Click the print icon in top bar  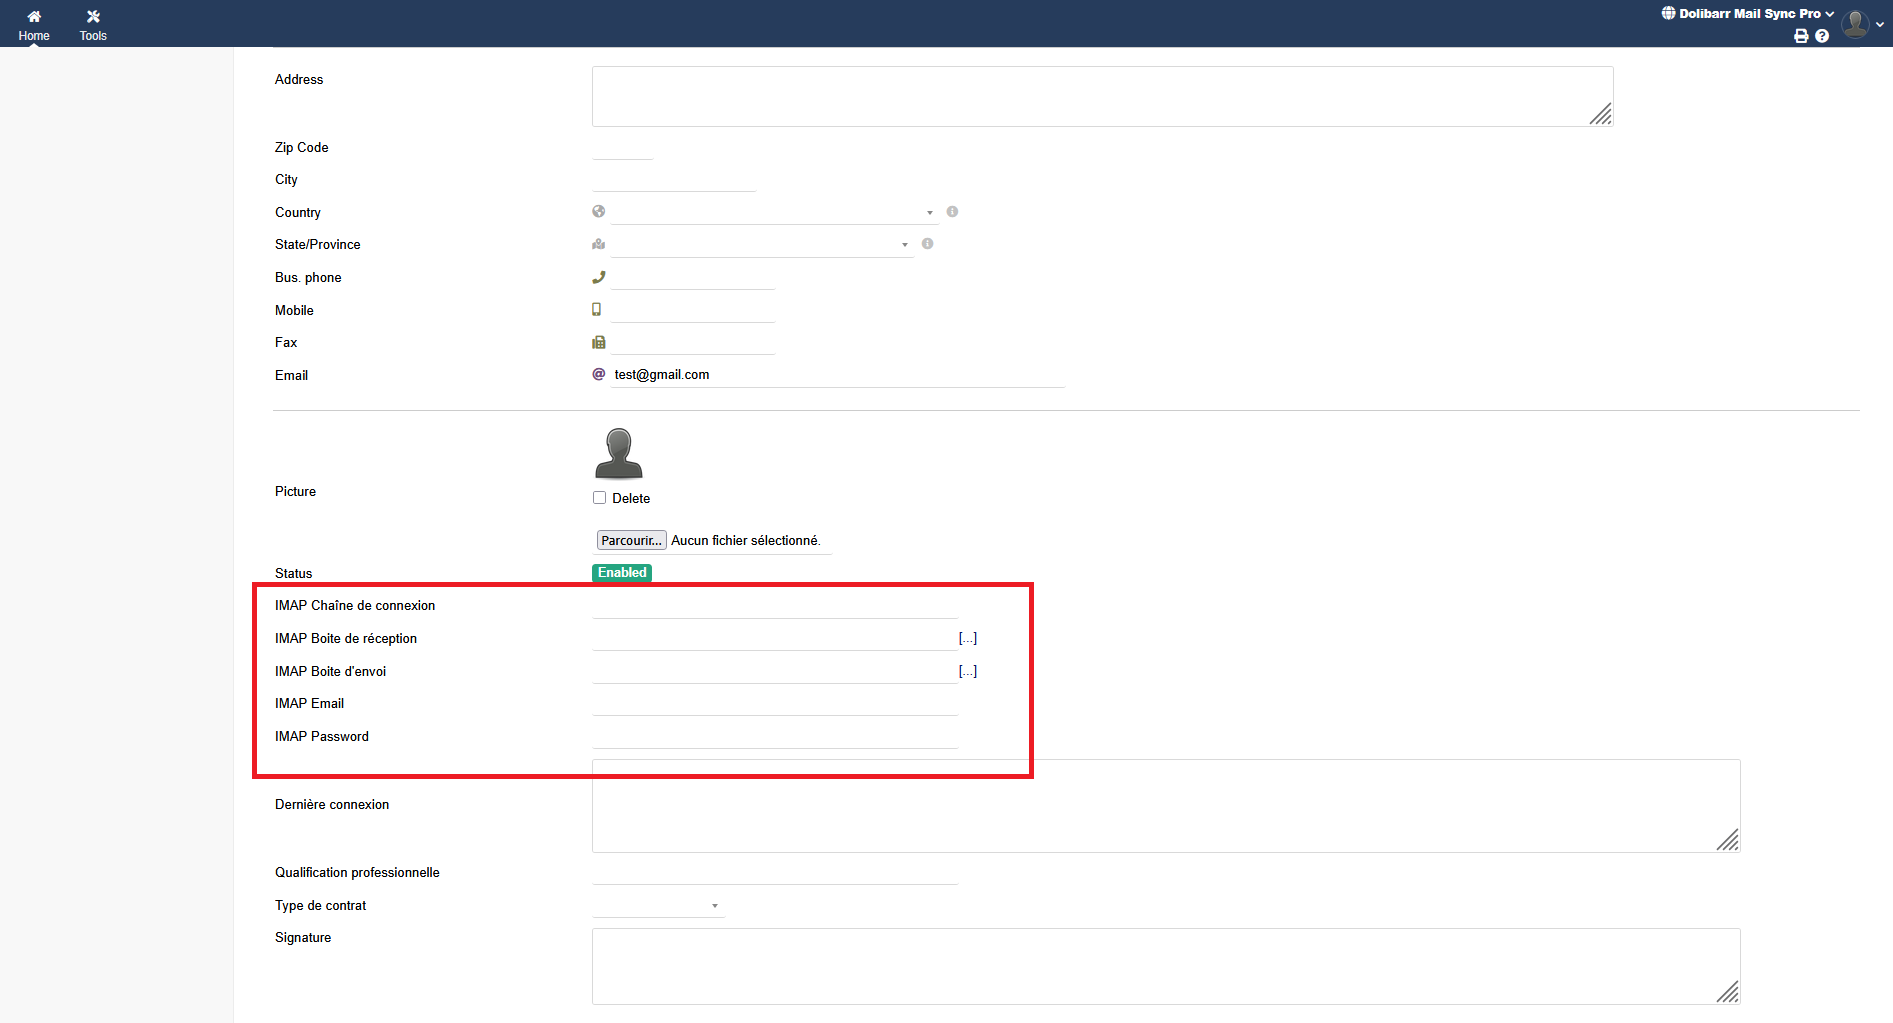(x=1801, y=36)
